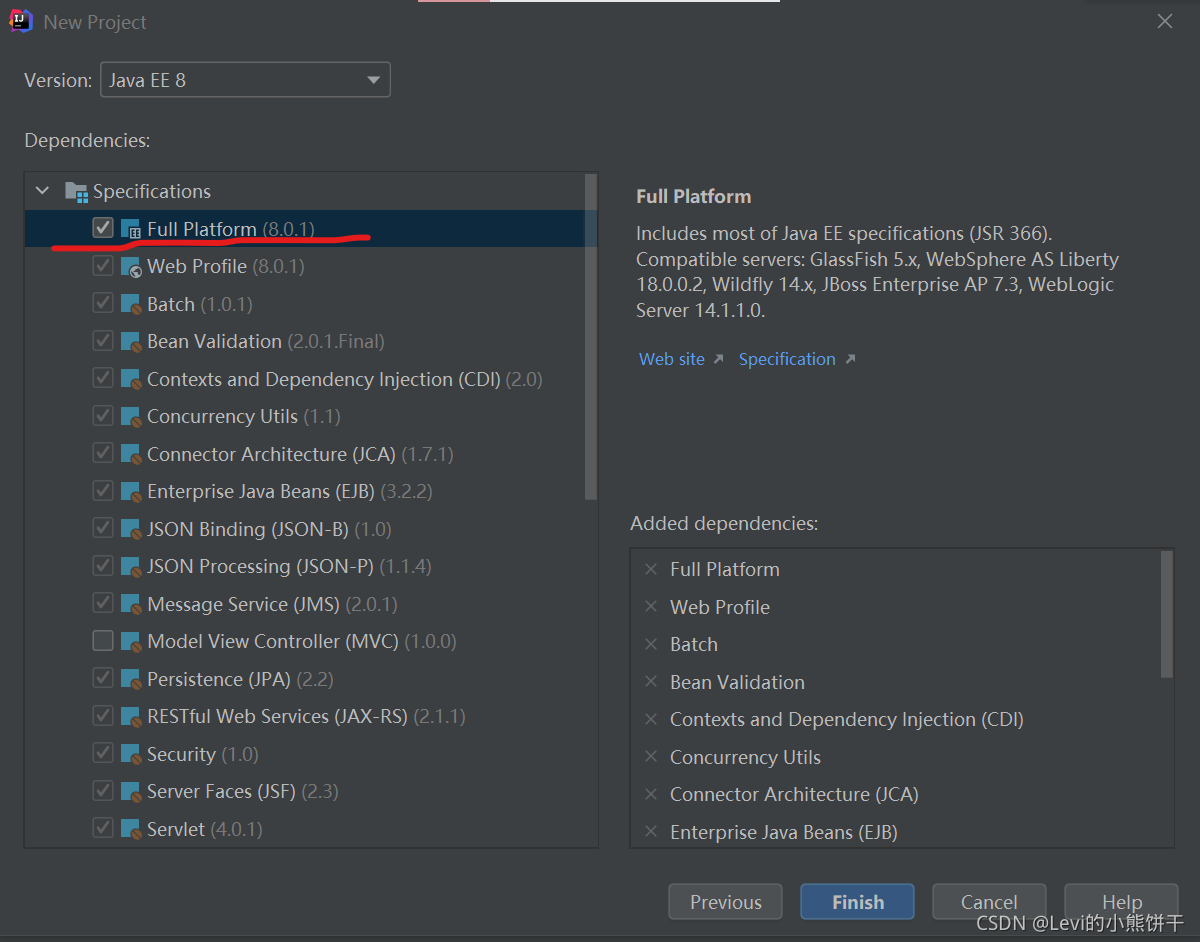Toggle the Security checkbox
This screenshot has width=1200, height=942.
click(x=103, y=753)
